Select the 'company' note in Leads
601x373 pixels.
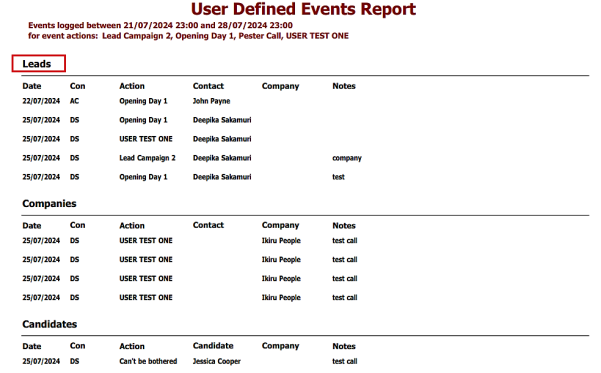pos(347,158)
